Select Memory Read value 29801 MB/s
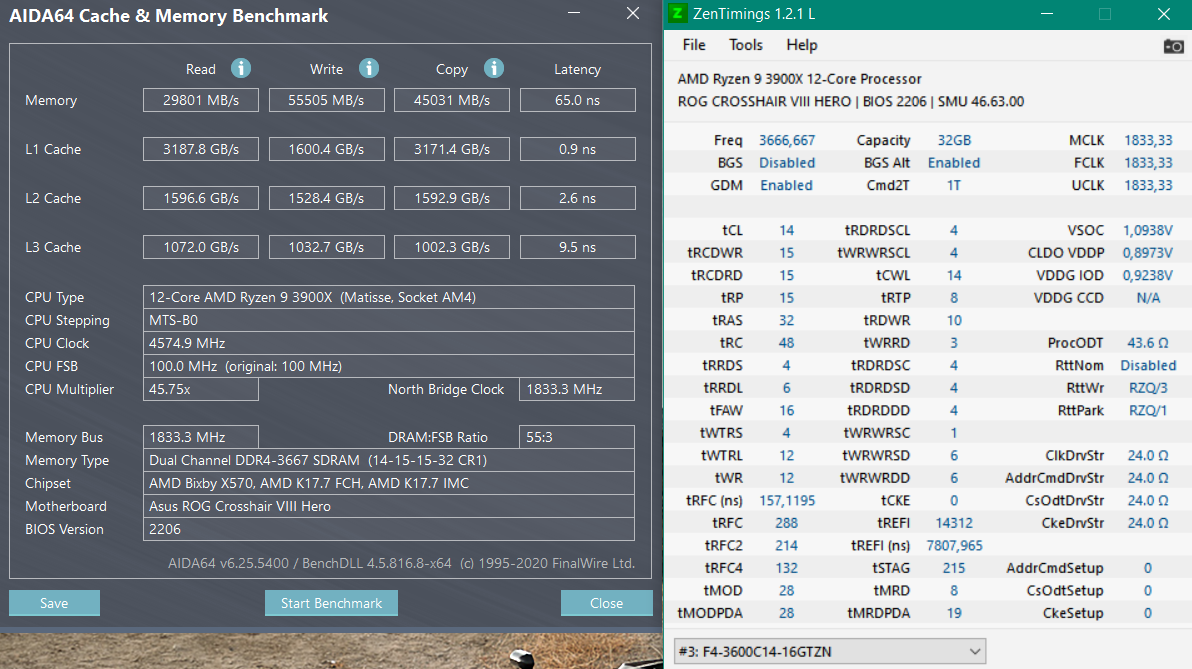Screen dimensions: 1192x669 [x=201, y=100]
